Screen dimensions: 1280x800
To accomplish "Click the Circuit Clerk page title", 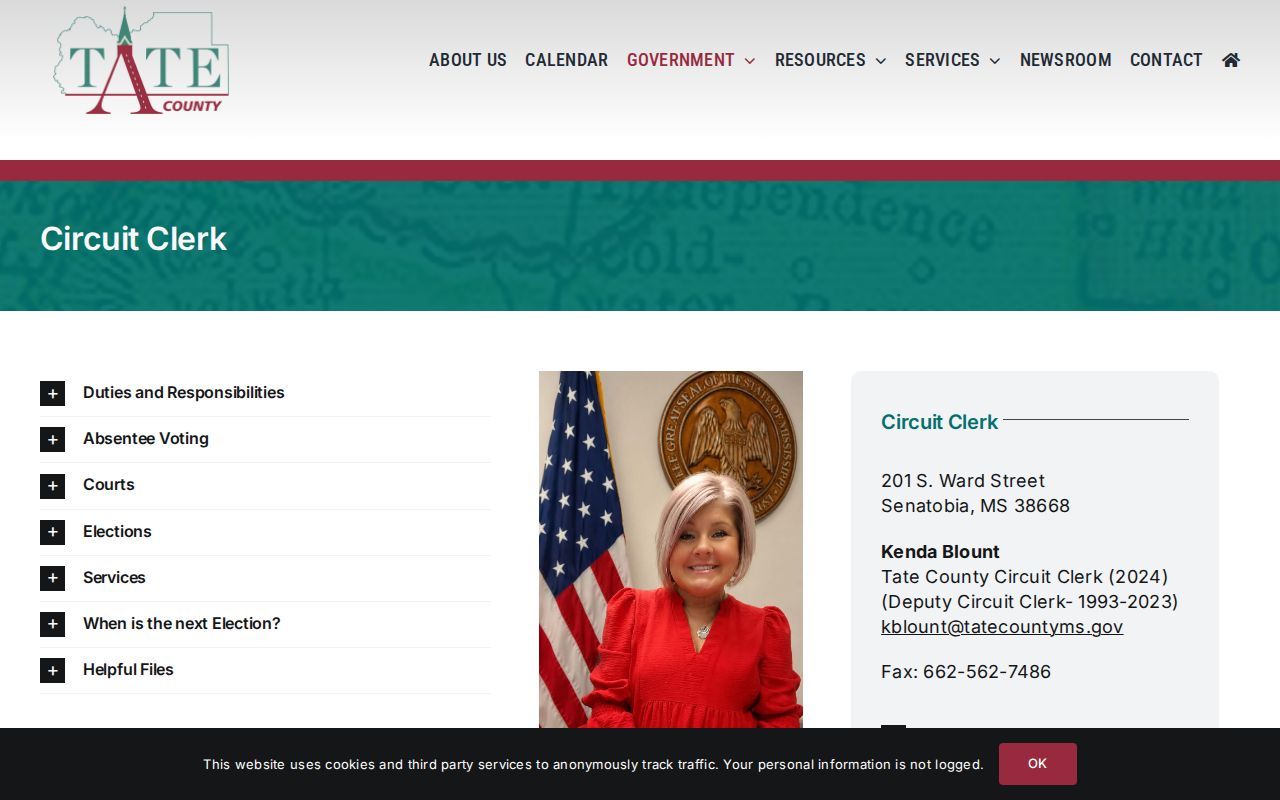I will [x=134, y=239].
